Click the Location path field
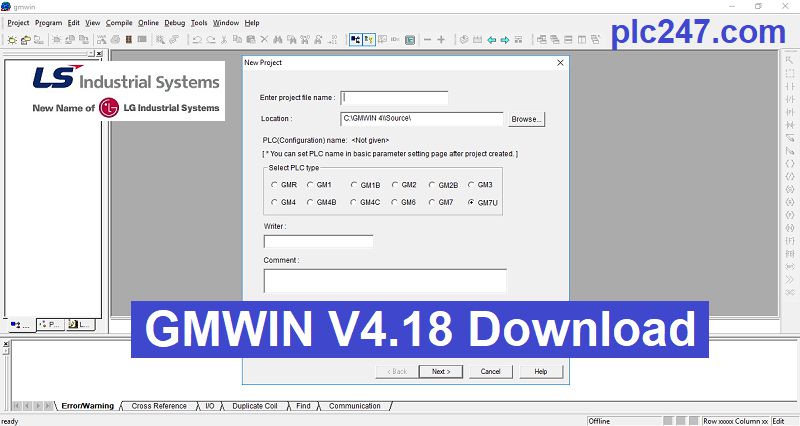This screenshot has height=426, width=800. 421,118
